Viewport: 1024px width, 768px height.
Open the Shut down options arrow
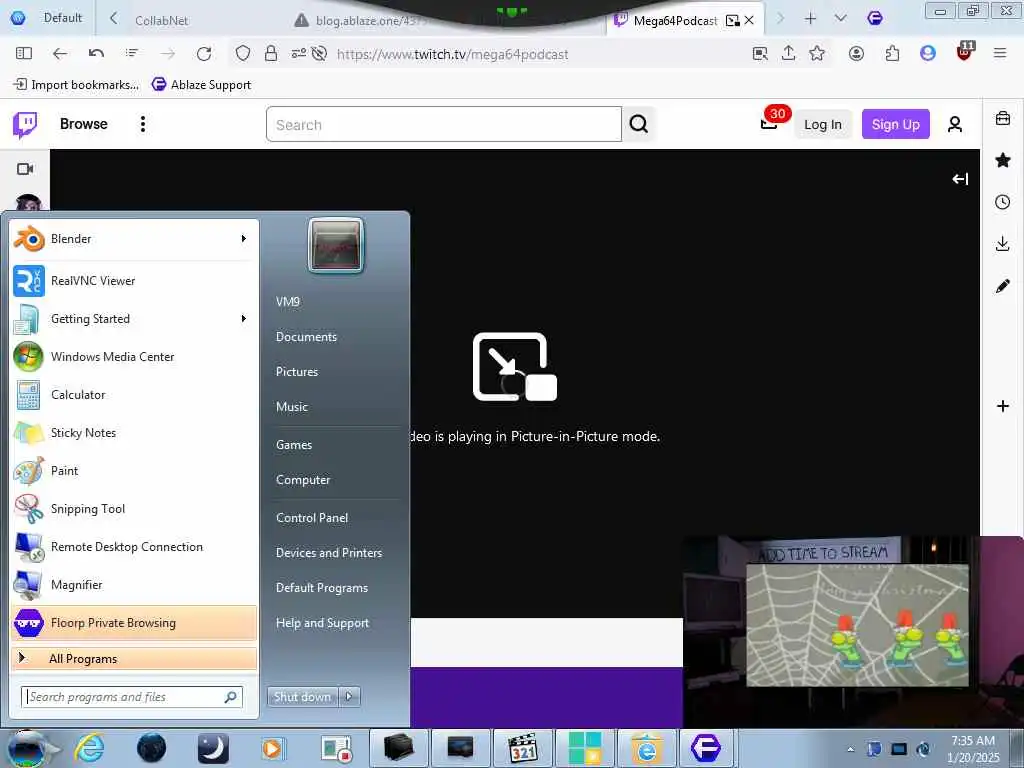(x=349, y=697)
